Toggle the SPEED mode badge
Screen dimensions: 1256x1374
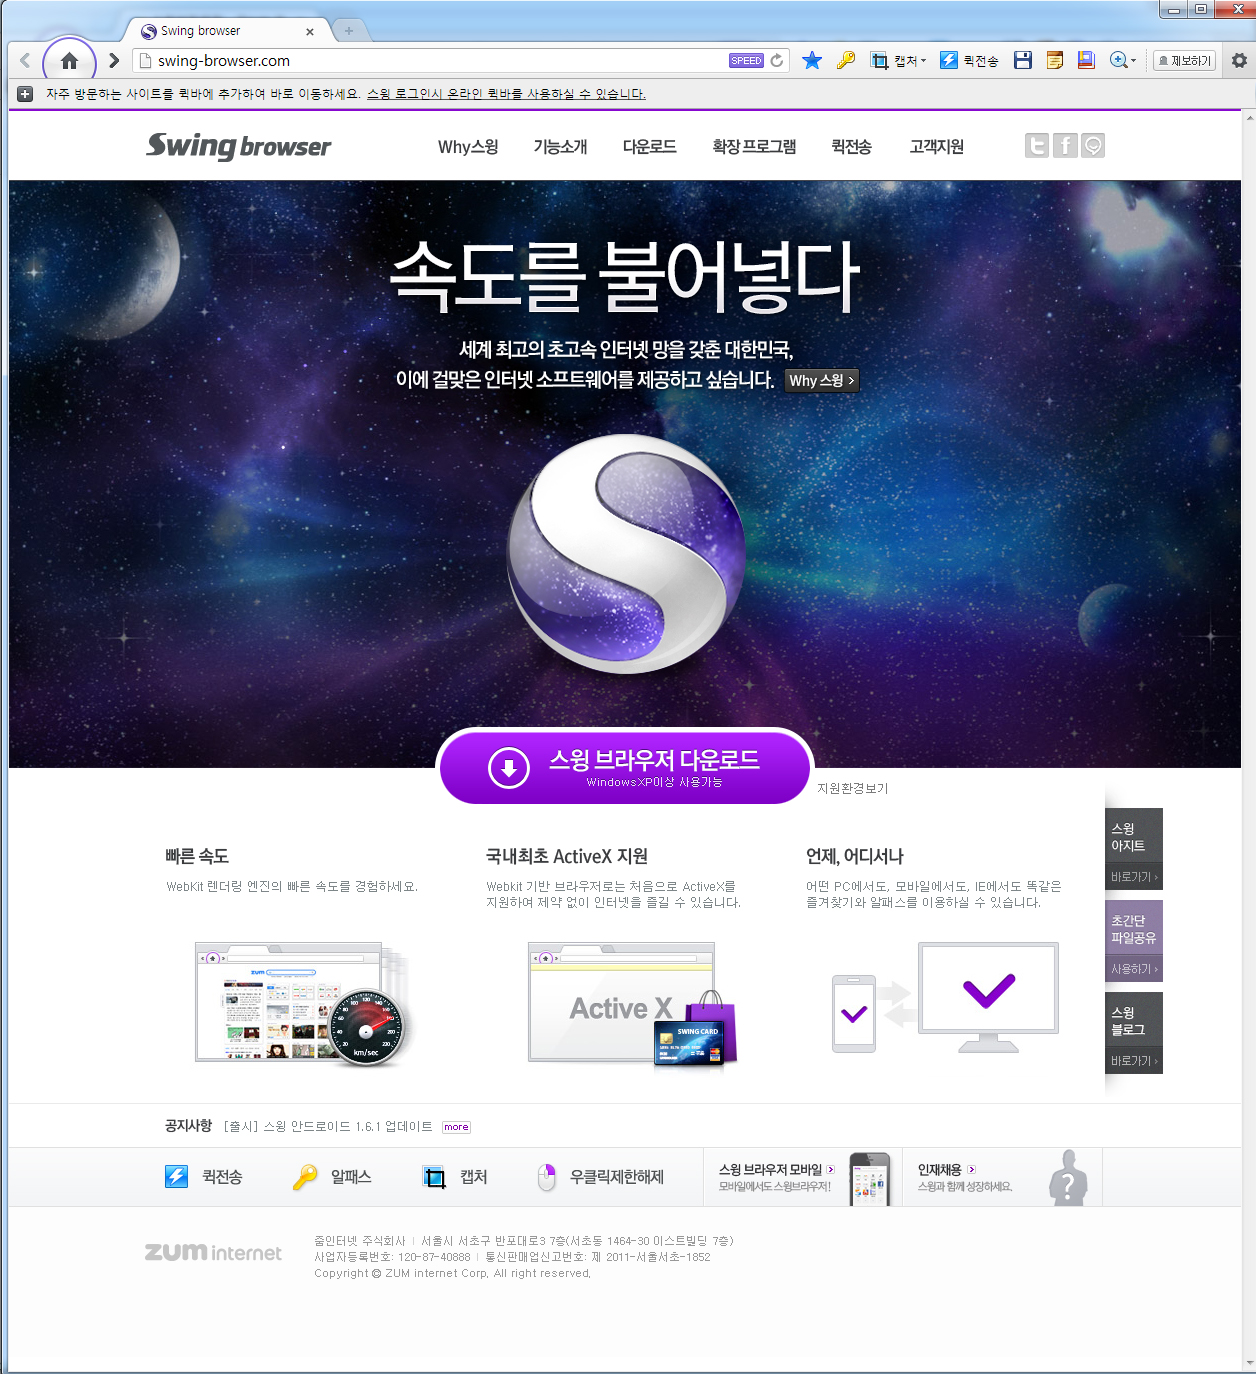[746, 61]
